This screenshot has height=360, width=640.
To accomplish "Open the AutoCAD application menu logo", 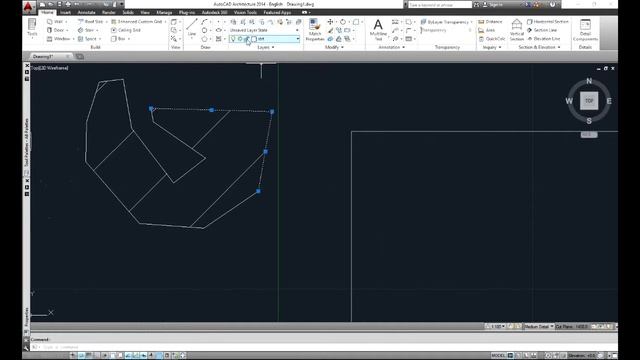I will click(x=28, y=6).
